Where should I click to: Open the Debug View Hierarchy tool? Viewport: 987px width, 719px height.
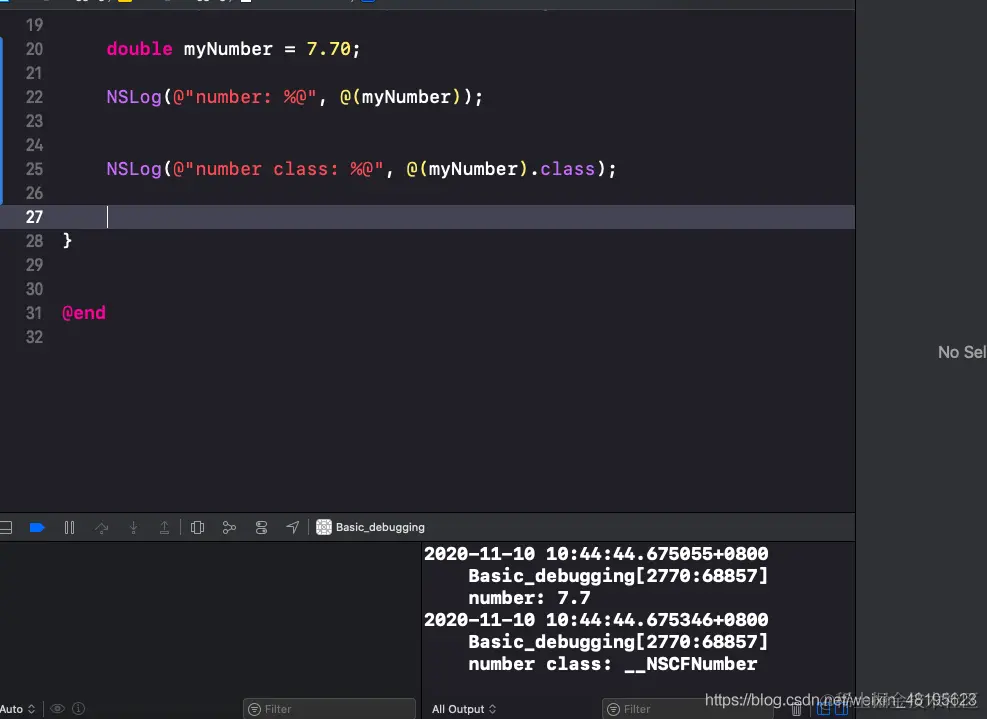coord(197,528)
